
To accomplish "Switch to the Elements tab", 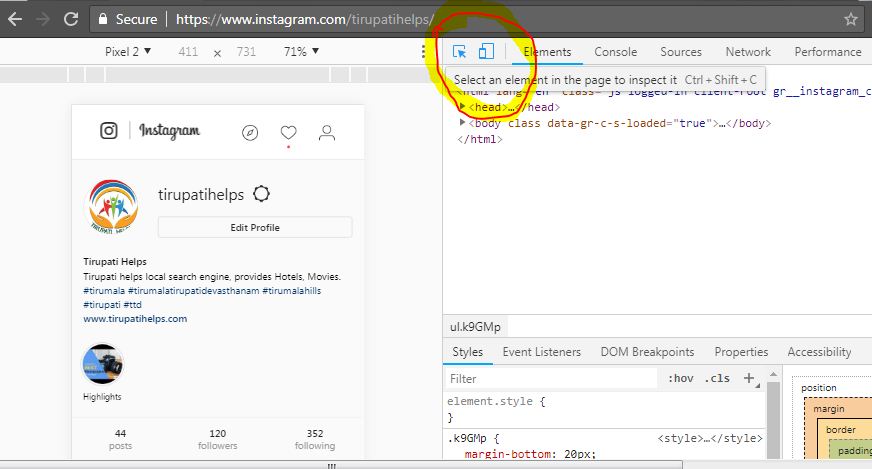I will tap(547, 52).
